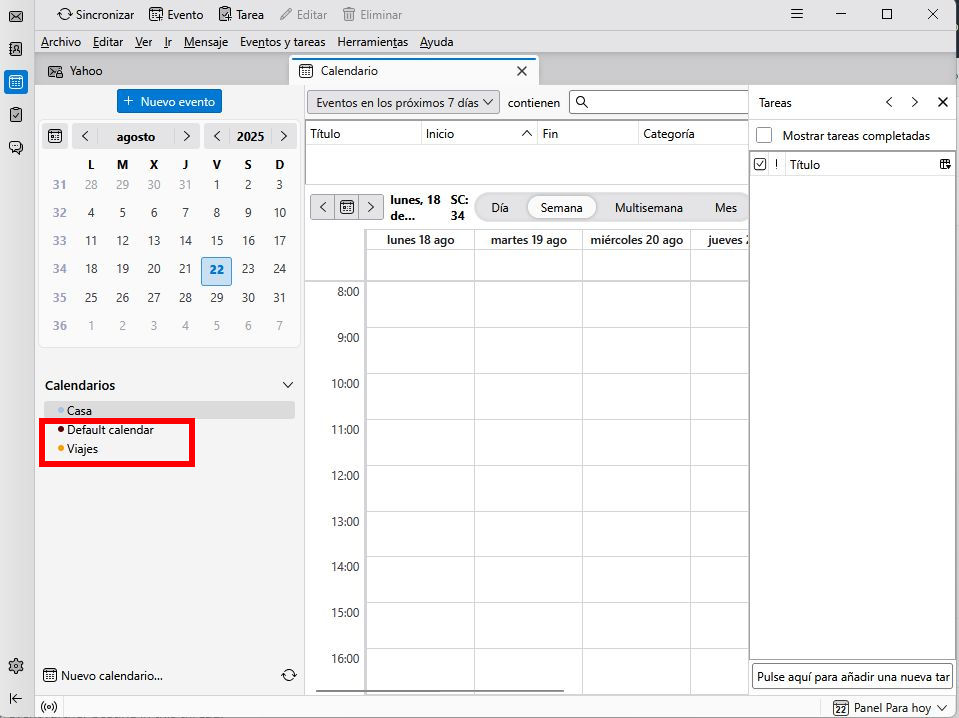
Task: Enable Mostrar tareas completadas checkbox
Action: pyautogui.click(x=764, y=135)
